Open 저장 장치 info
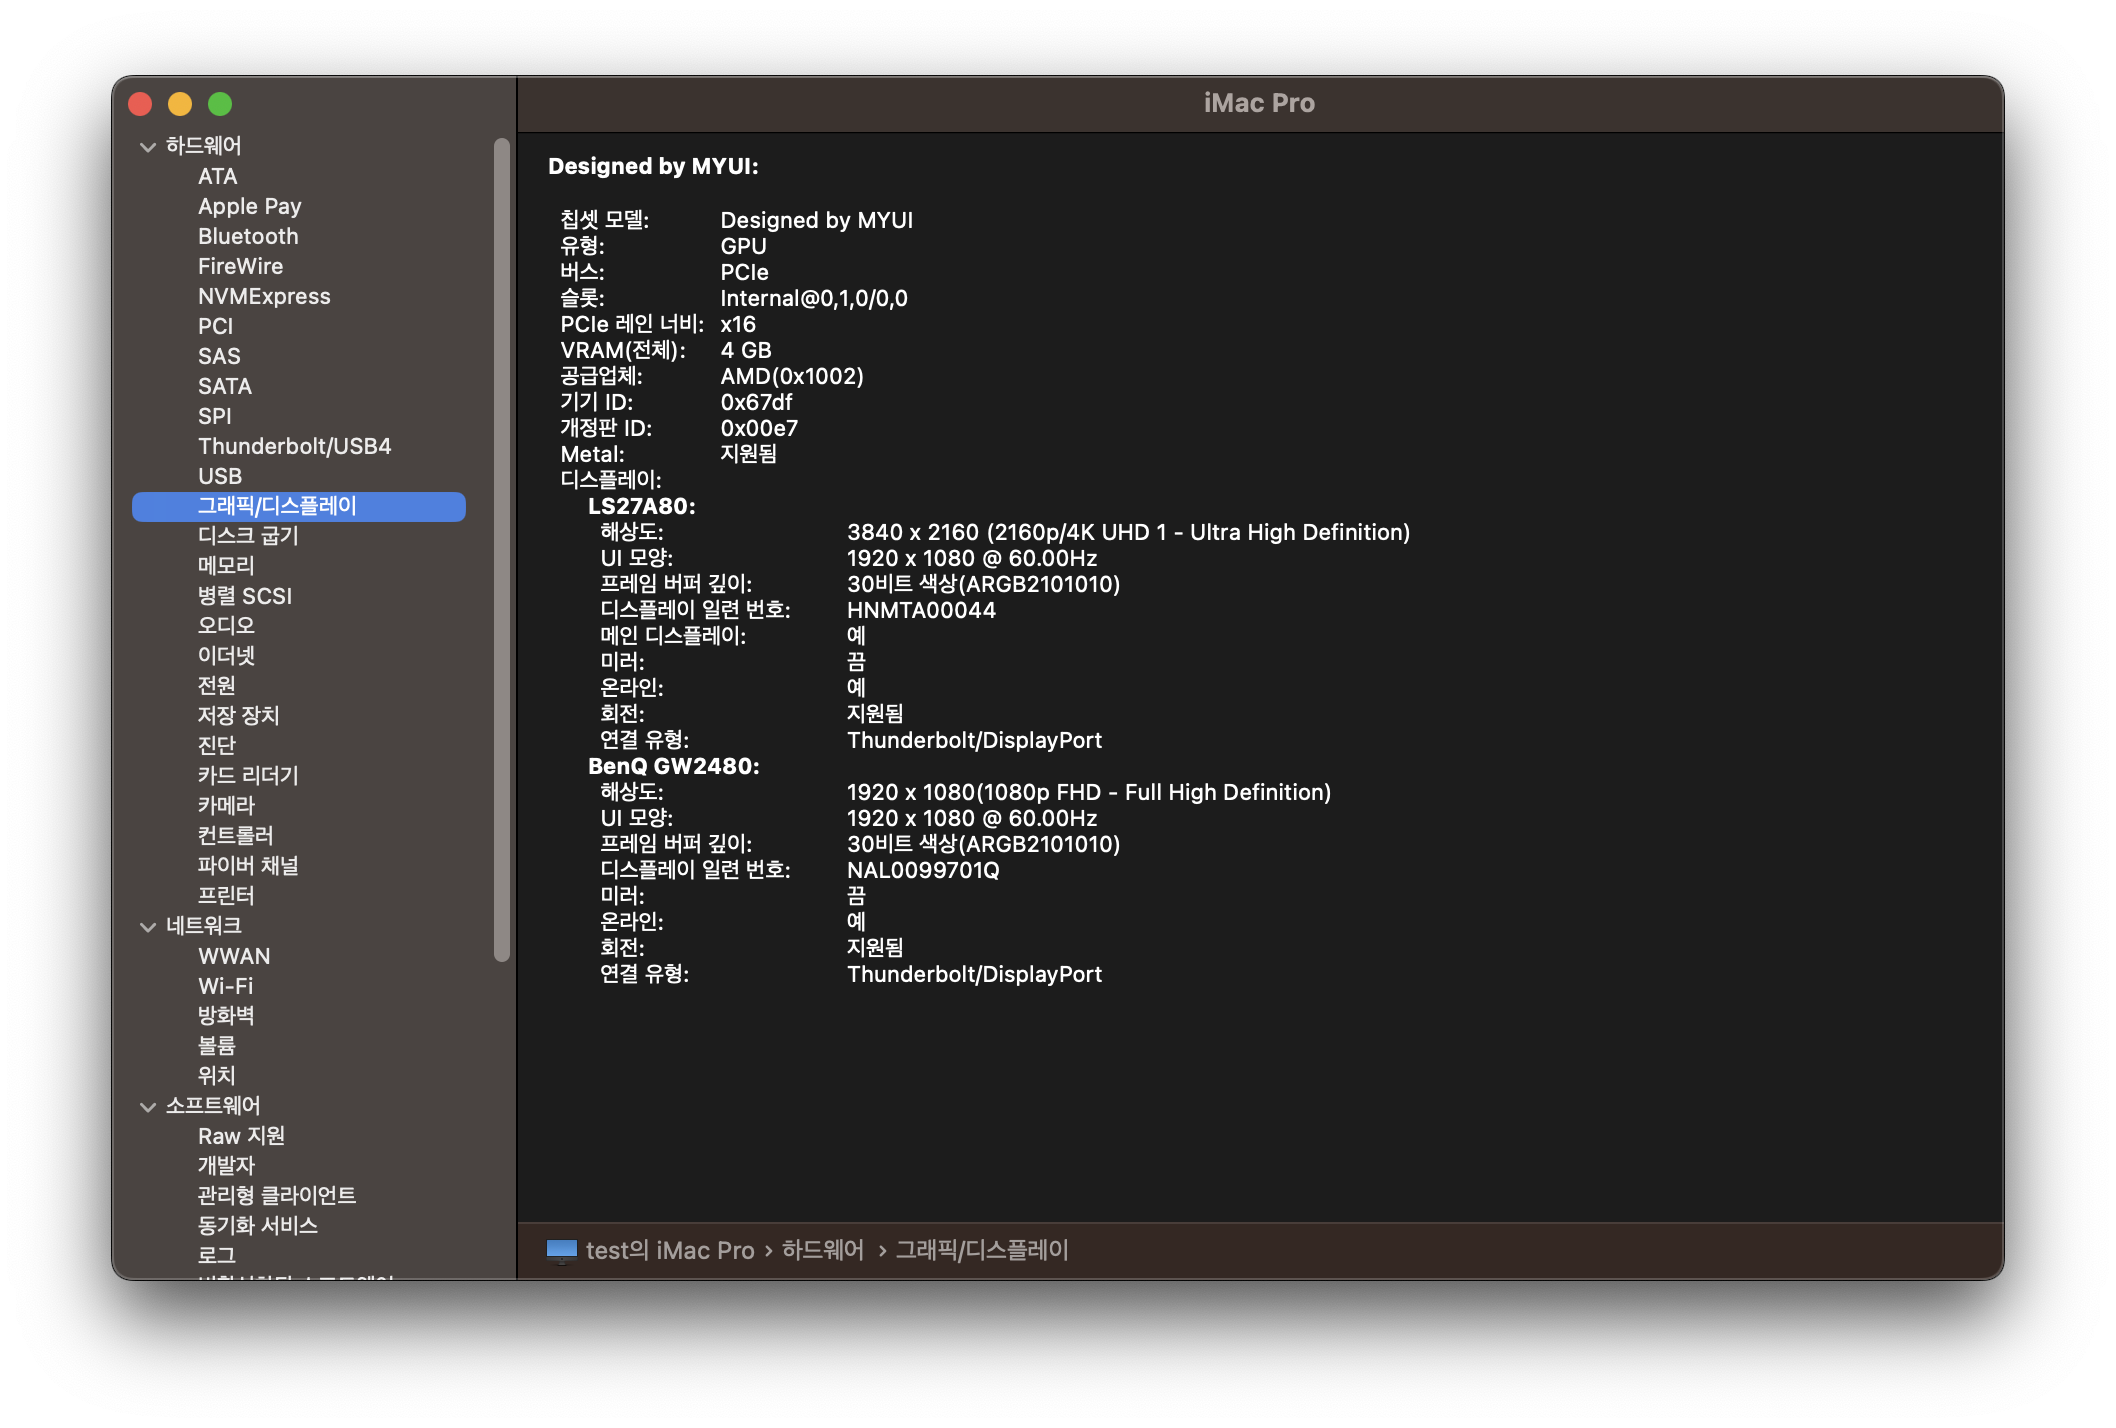This screenshot has height=1428, width=2116. [239, 716]
